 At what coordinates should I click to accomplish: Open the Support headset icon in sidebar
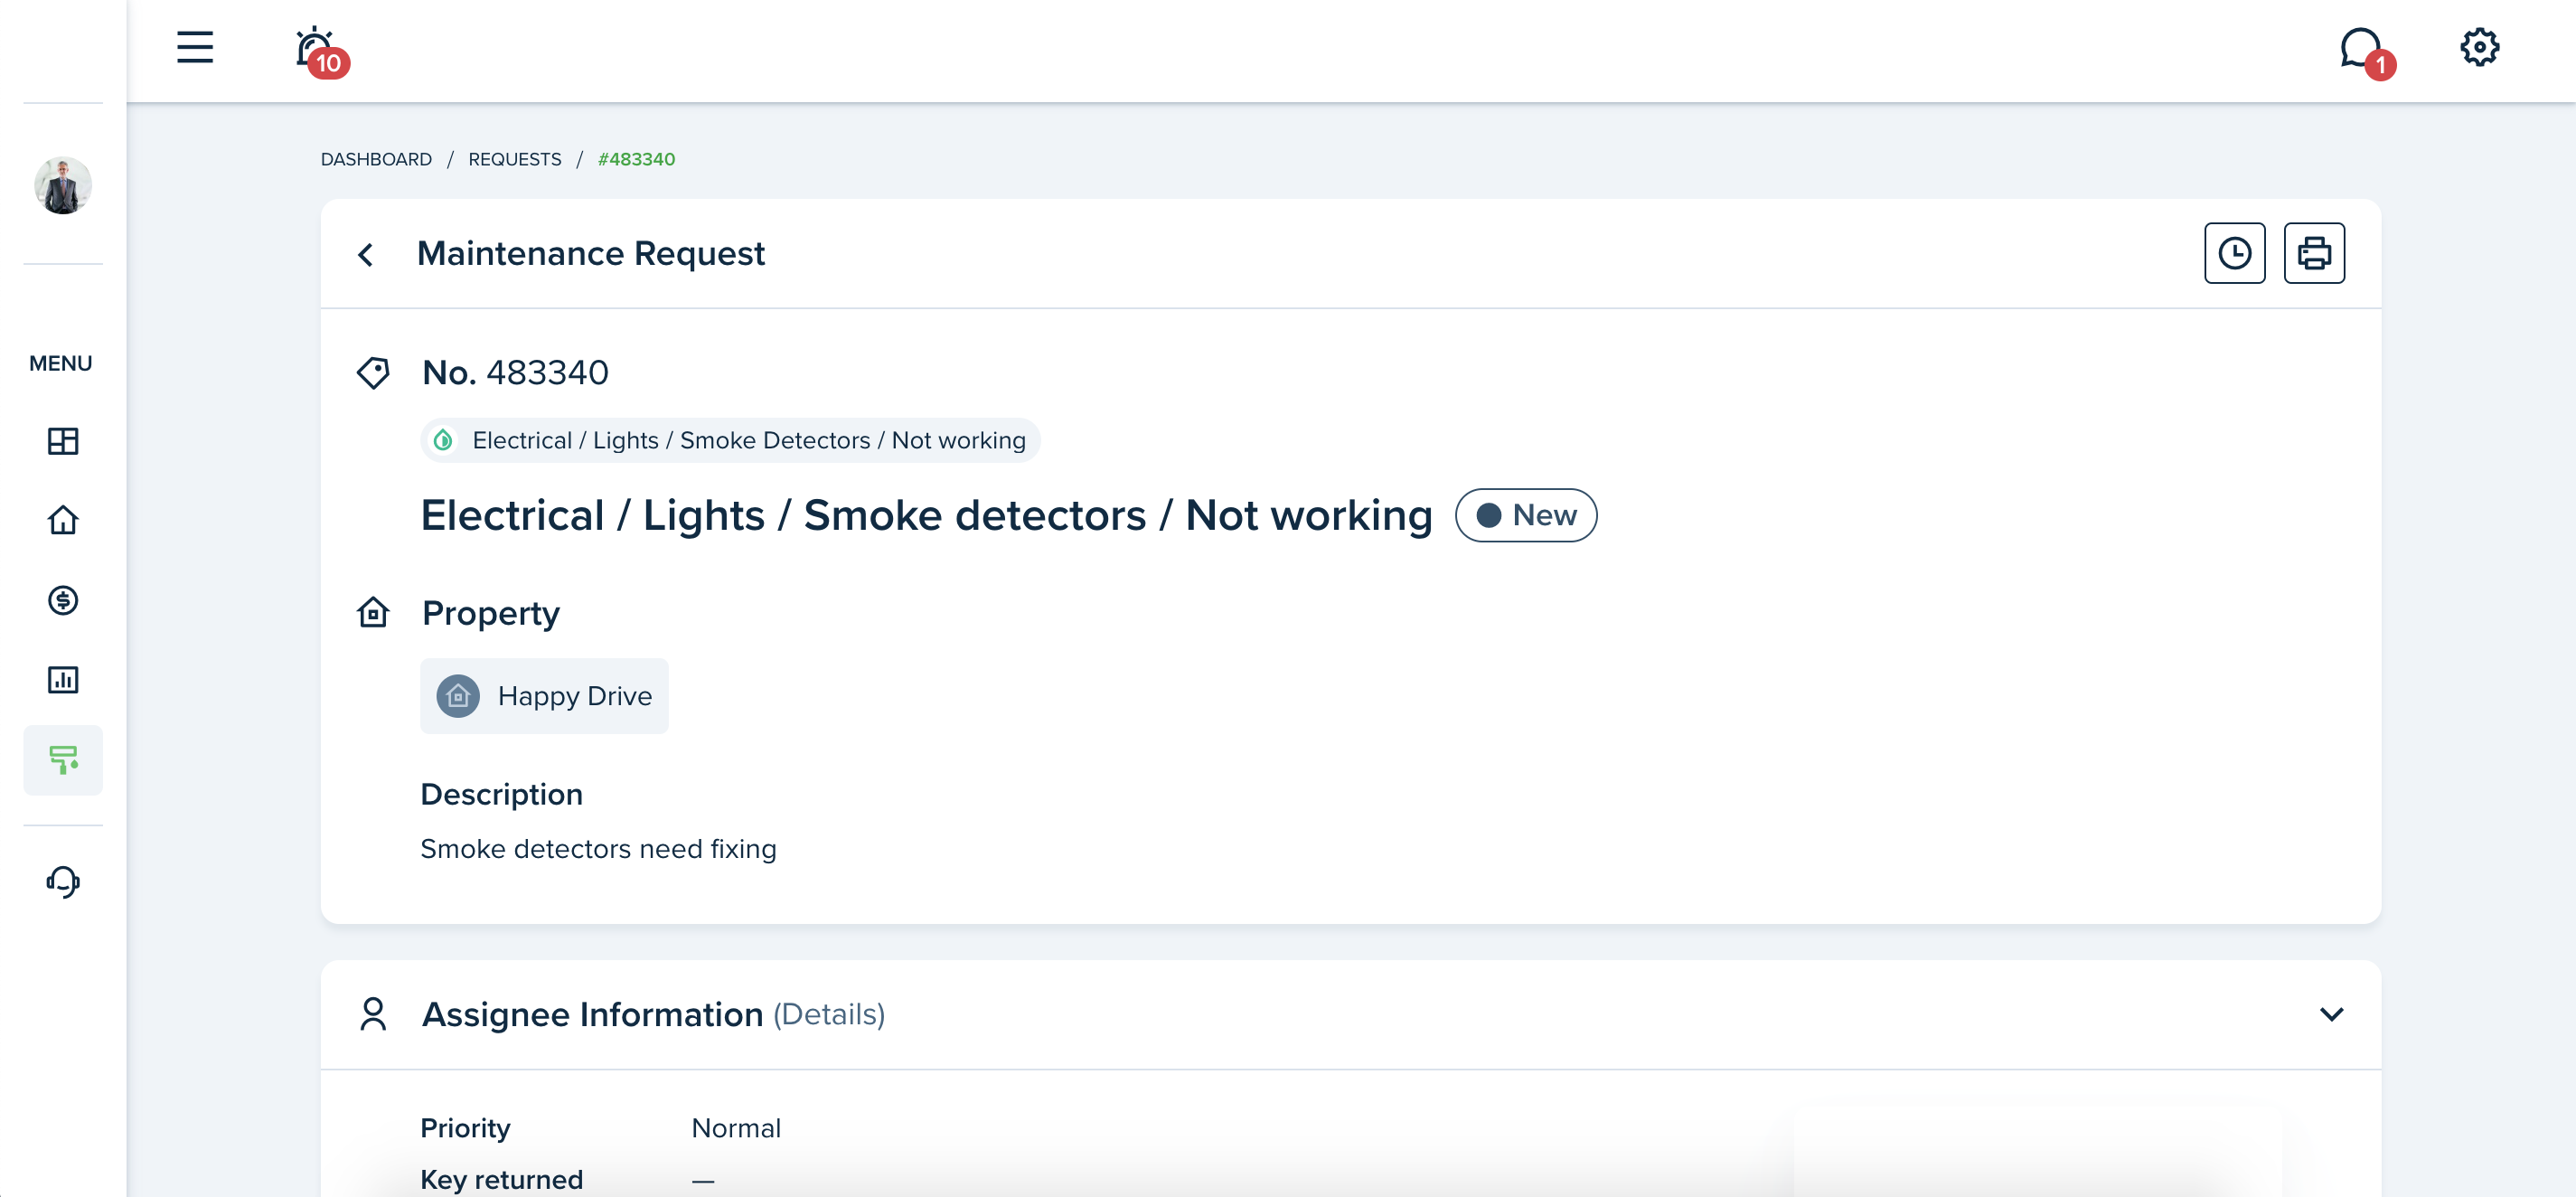[63, 882]
